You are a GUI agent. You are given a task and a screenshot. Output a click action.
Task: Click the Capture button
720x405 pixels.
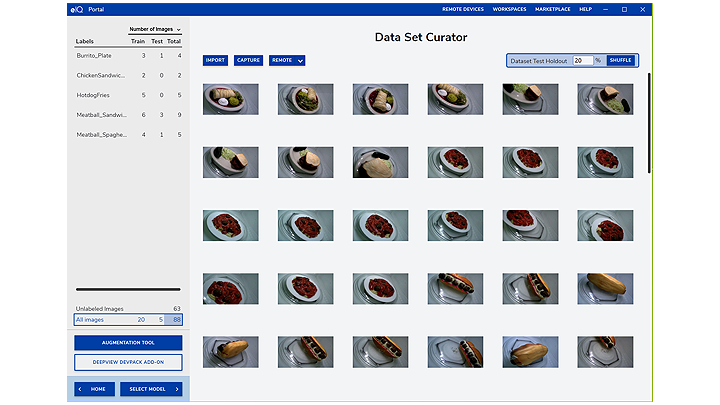click(x=248, y=60)
